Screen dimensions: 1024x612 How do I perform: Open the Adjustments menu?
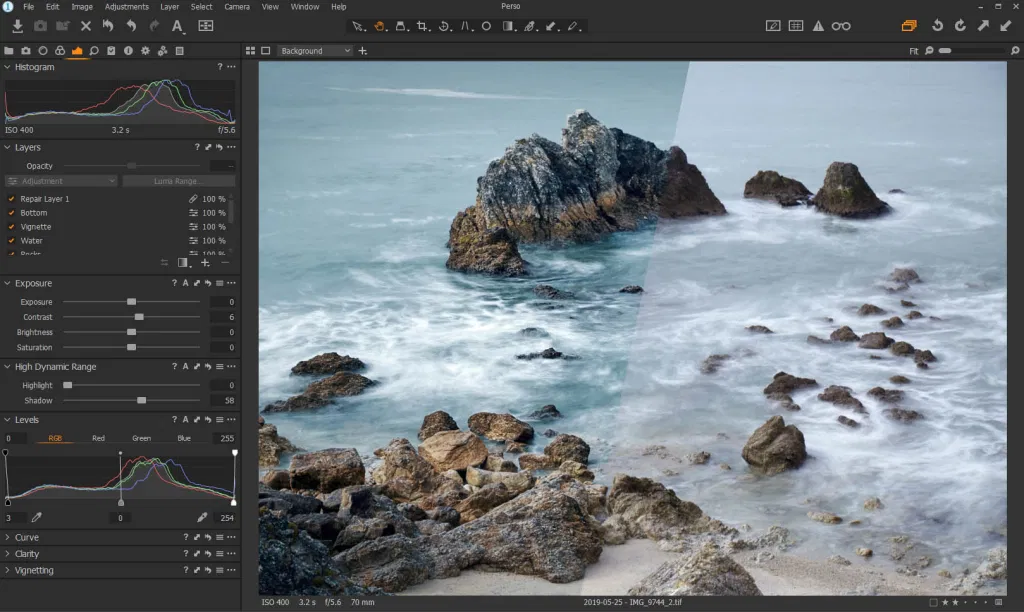click(x=126, y=7)
